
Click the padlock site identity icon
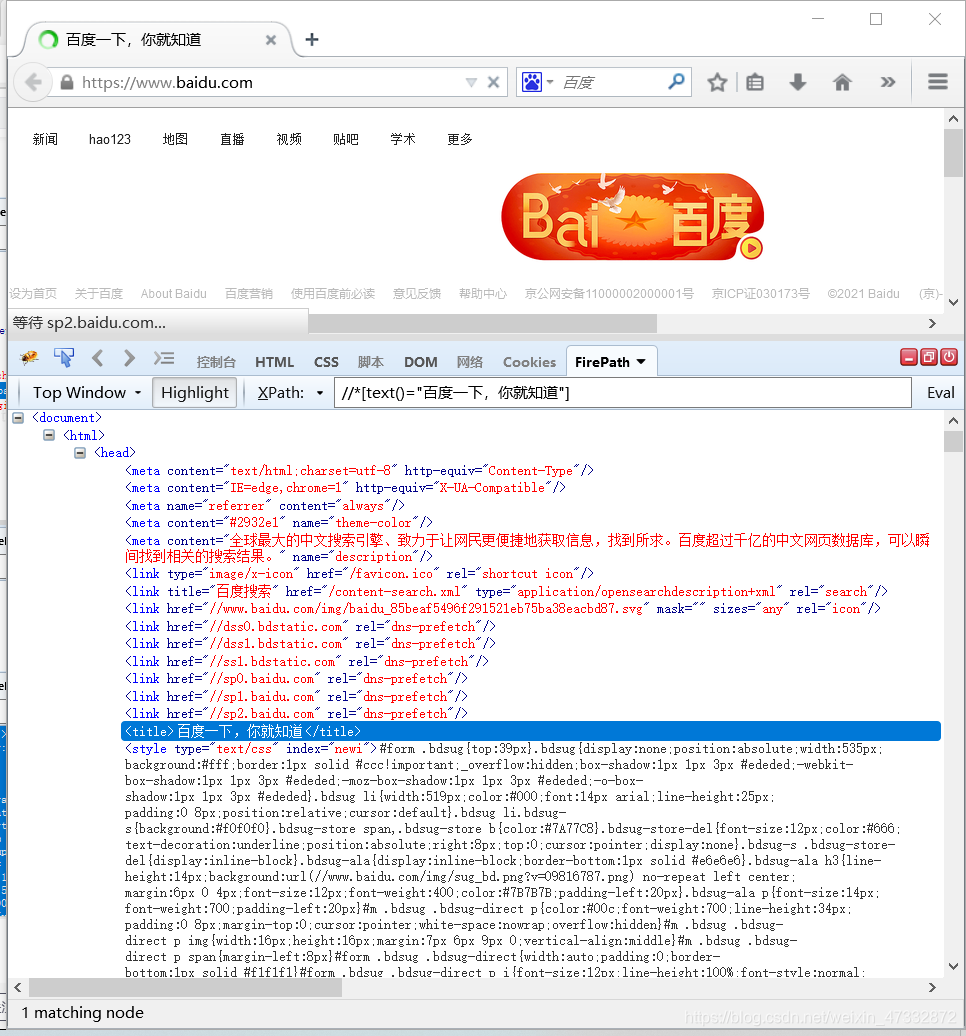click(67, 83)
